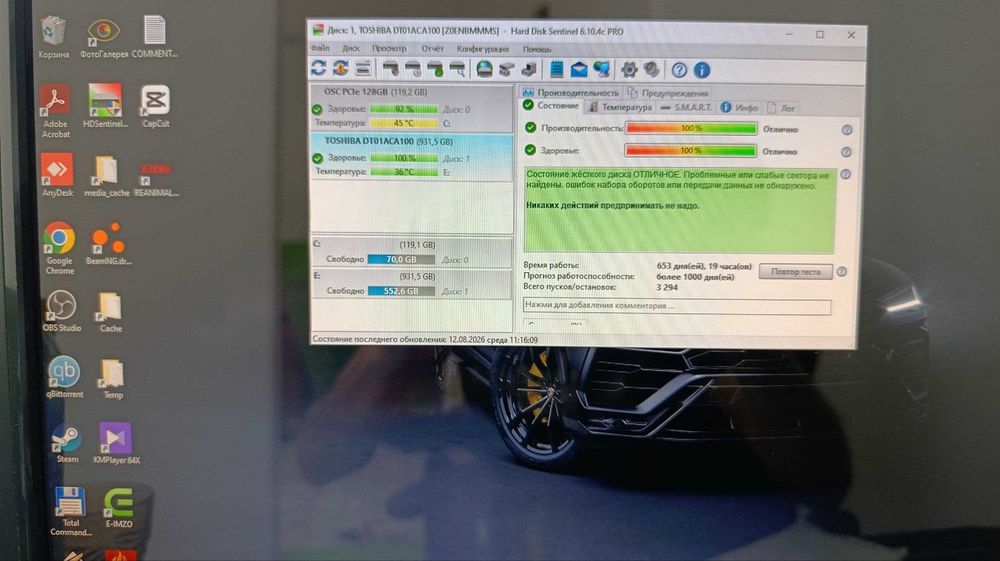Select HDSentinel desktop shortcut
The width and height of the screenshot is (1000, 561).
[105, 105]
